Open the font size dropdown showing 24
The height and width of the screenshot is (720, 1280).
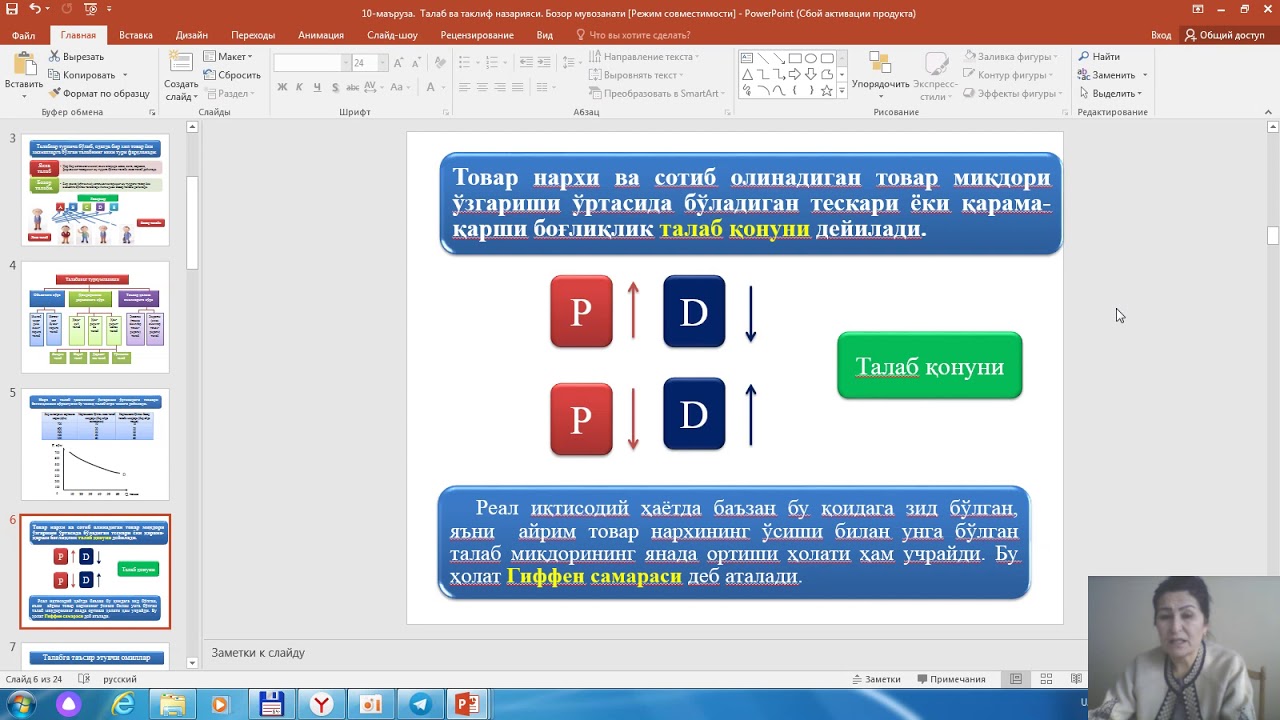(x=382, y=63)
